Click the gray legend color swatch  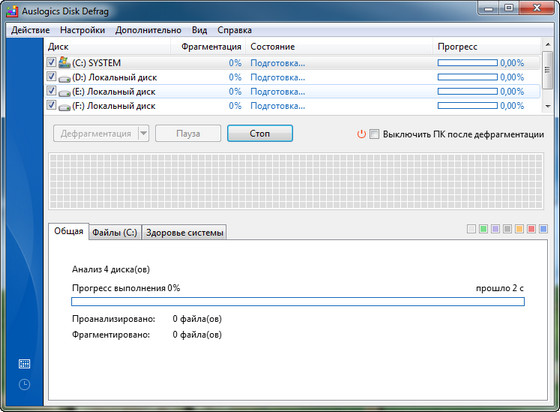click(x=507, y=229)
